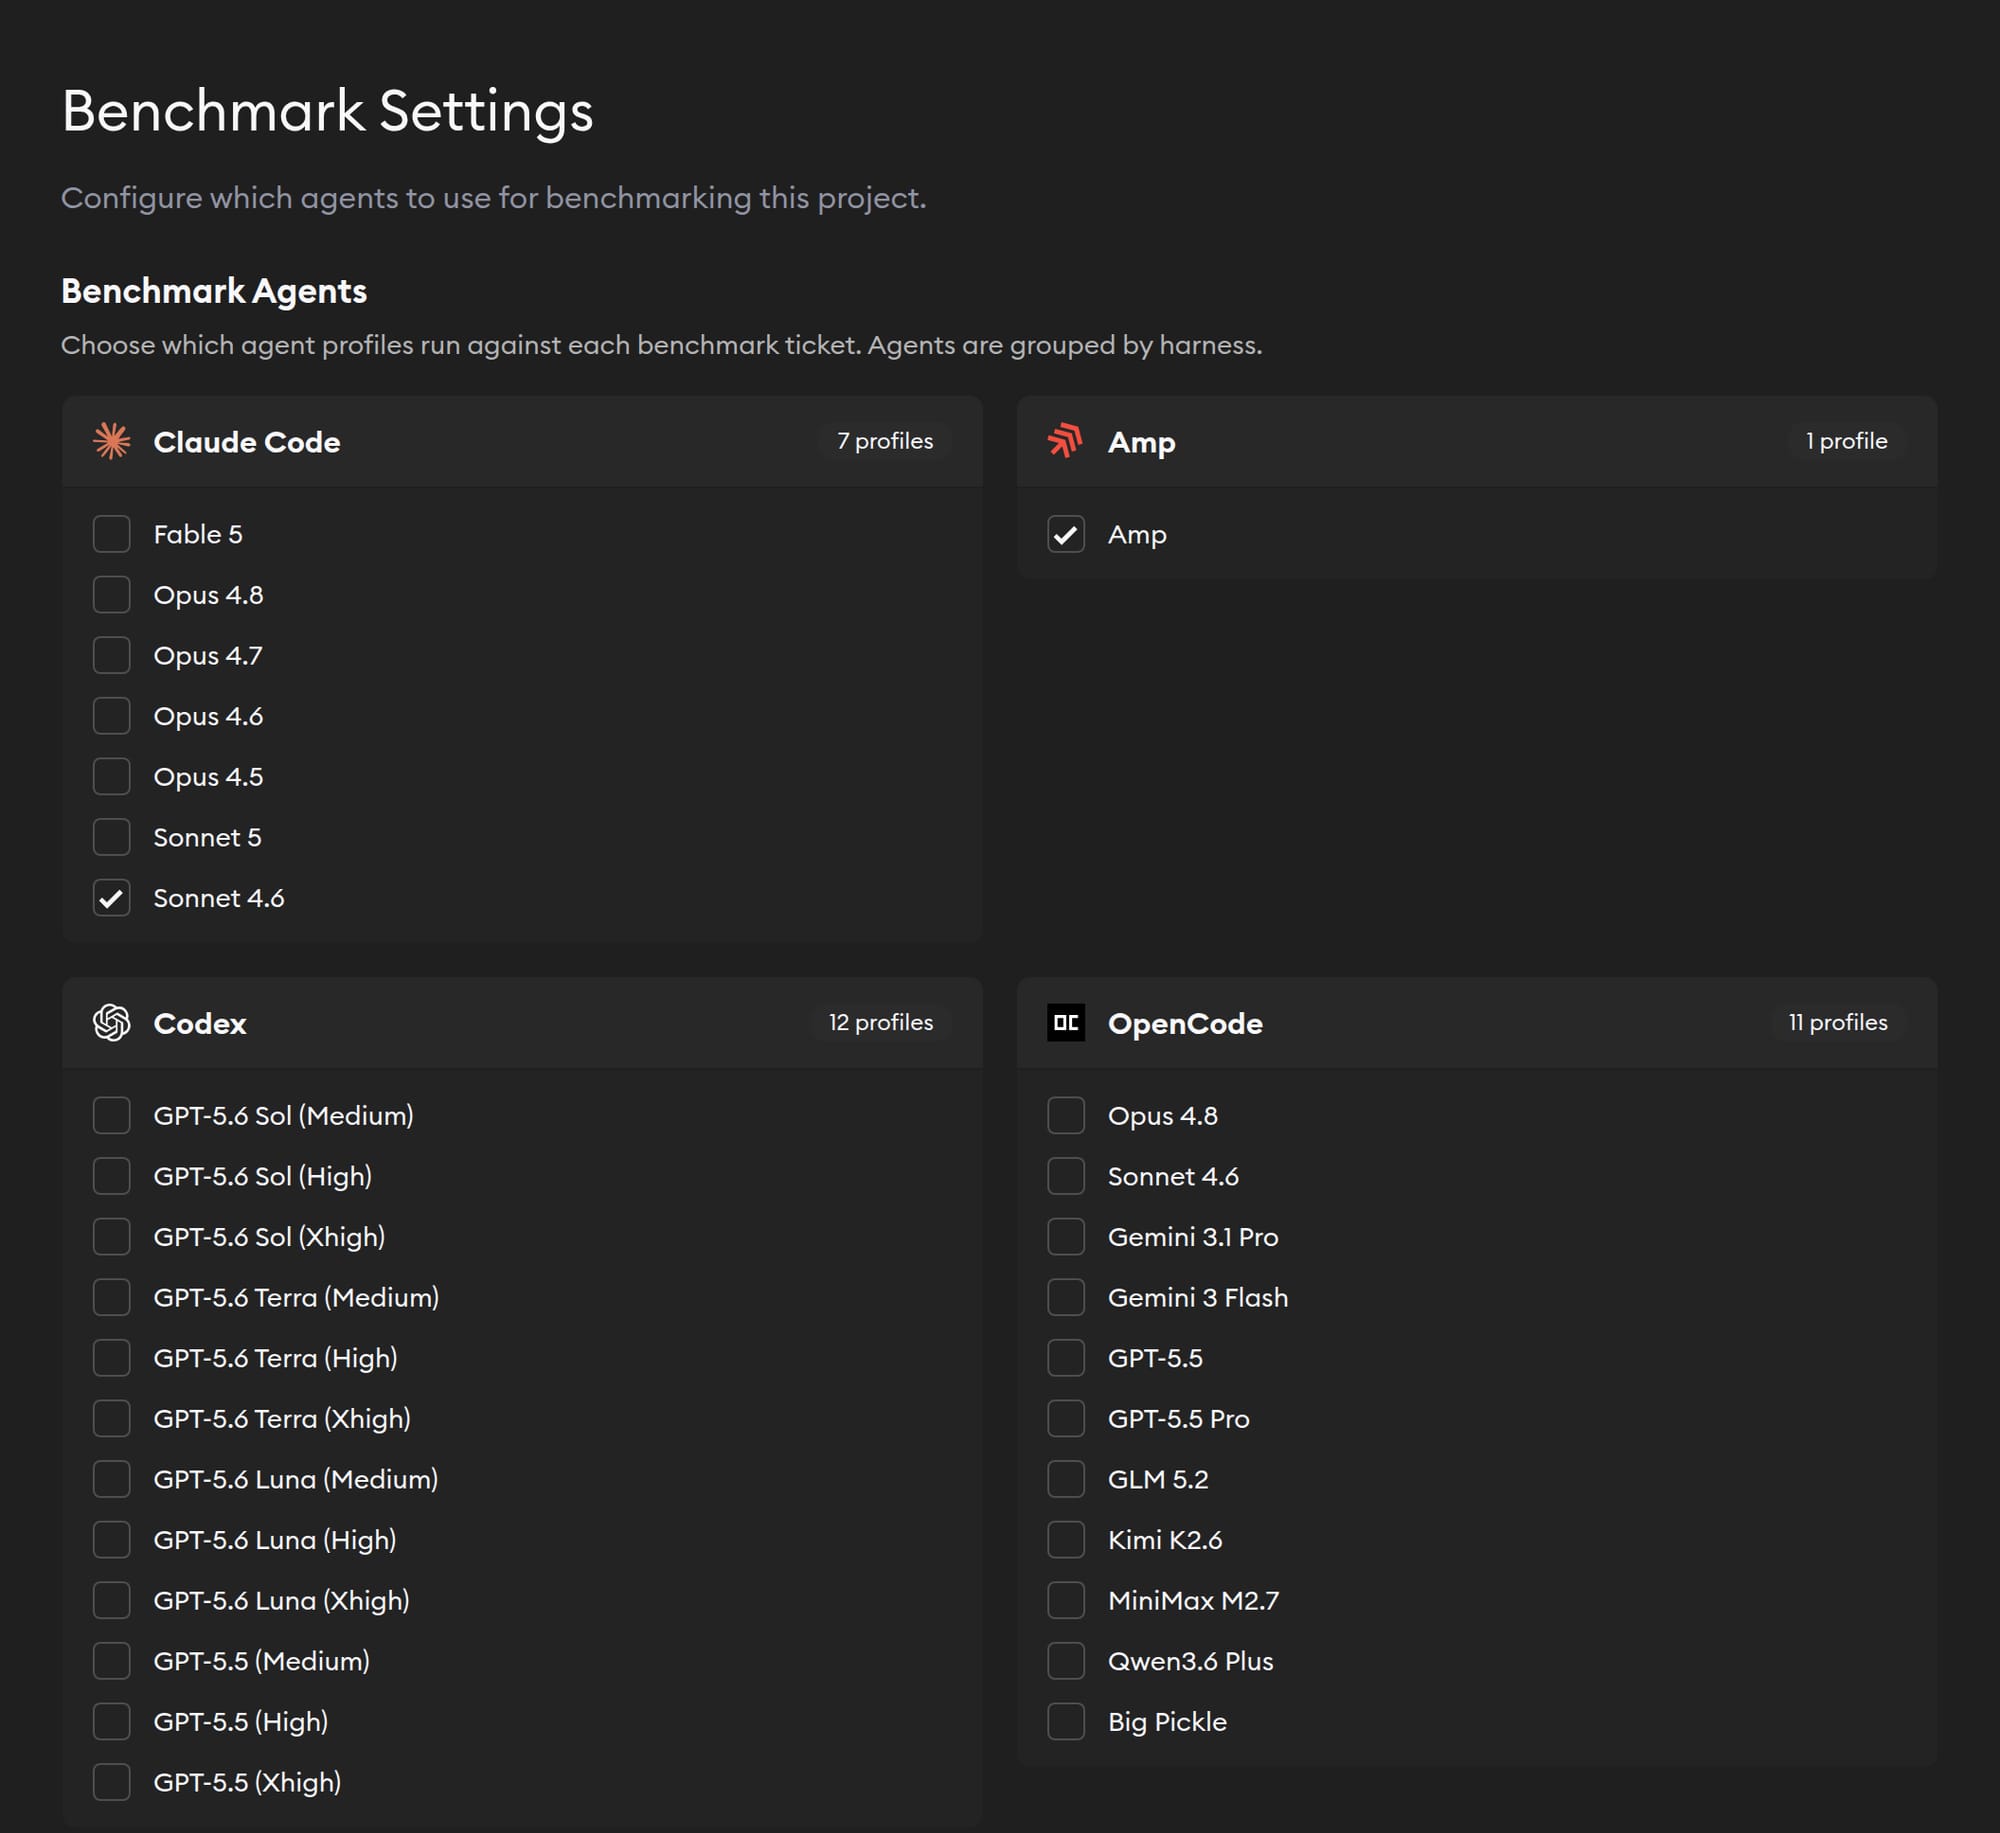Click the OpenCode group header title

[x=1185, y=1023]
